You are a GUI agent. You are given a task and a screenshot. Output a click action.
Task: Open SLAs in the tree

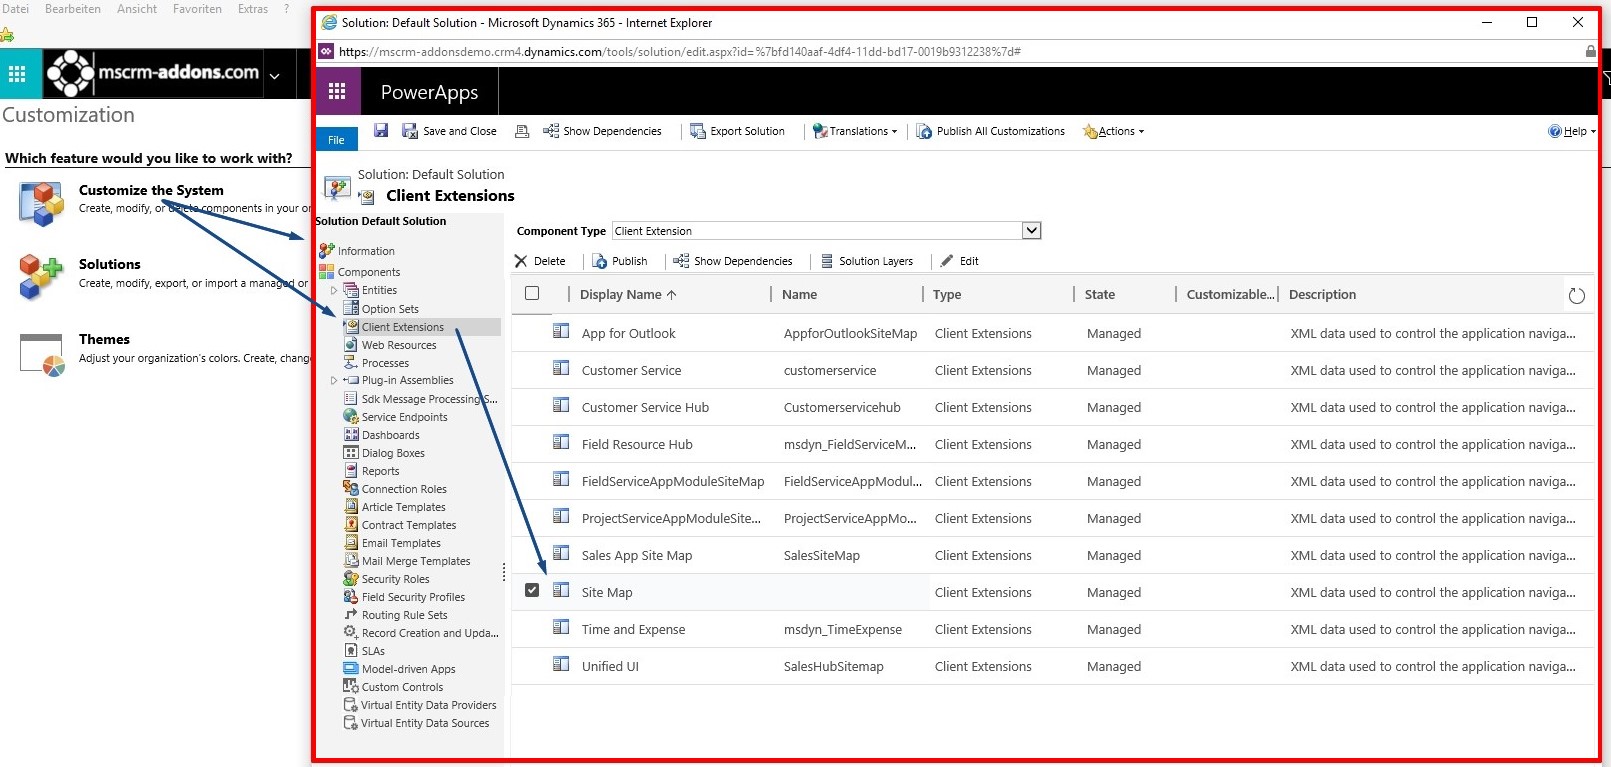[373, 651]
